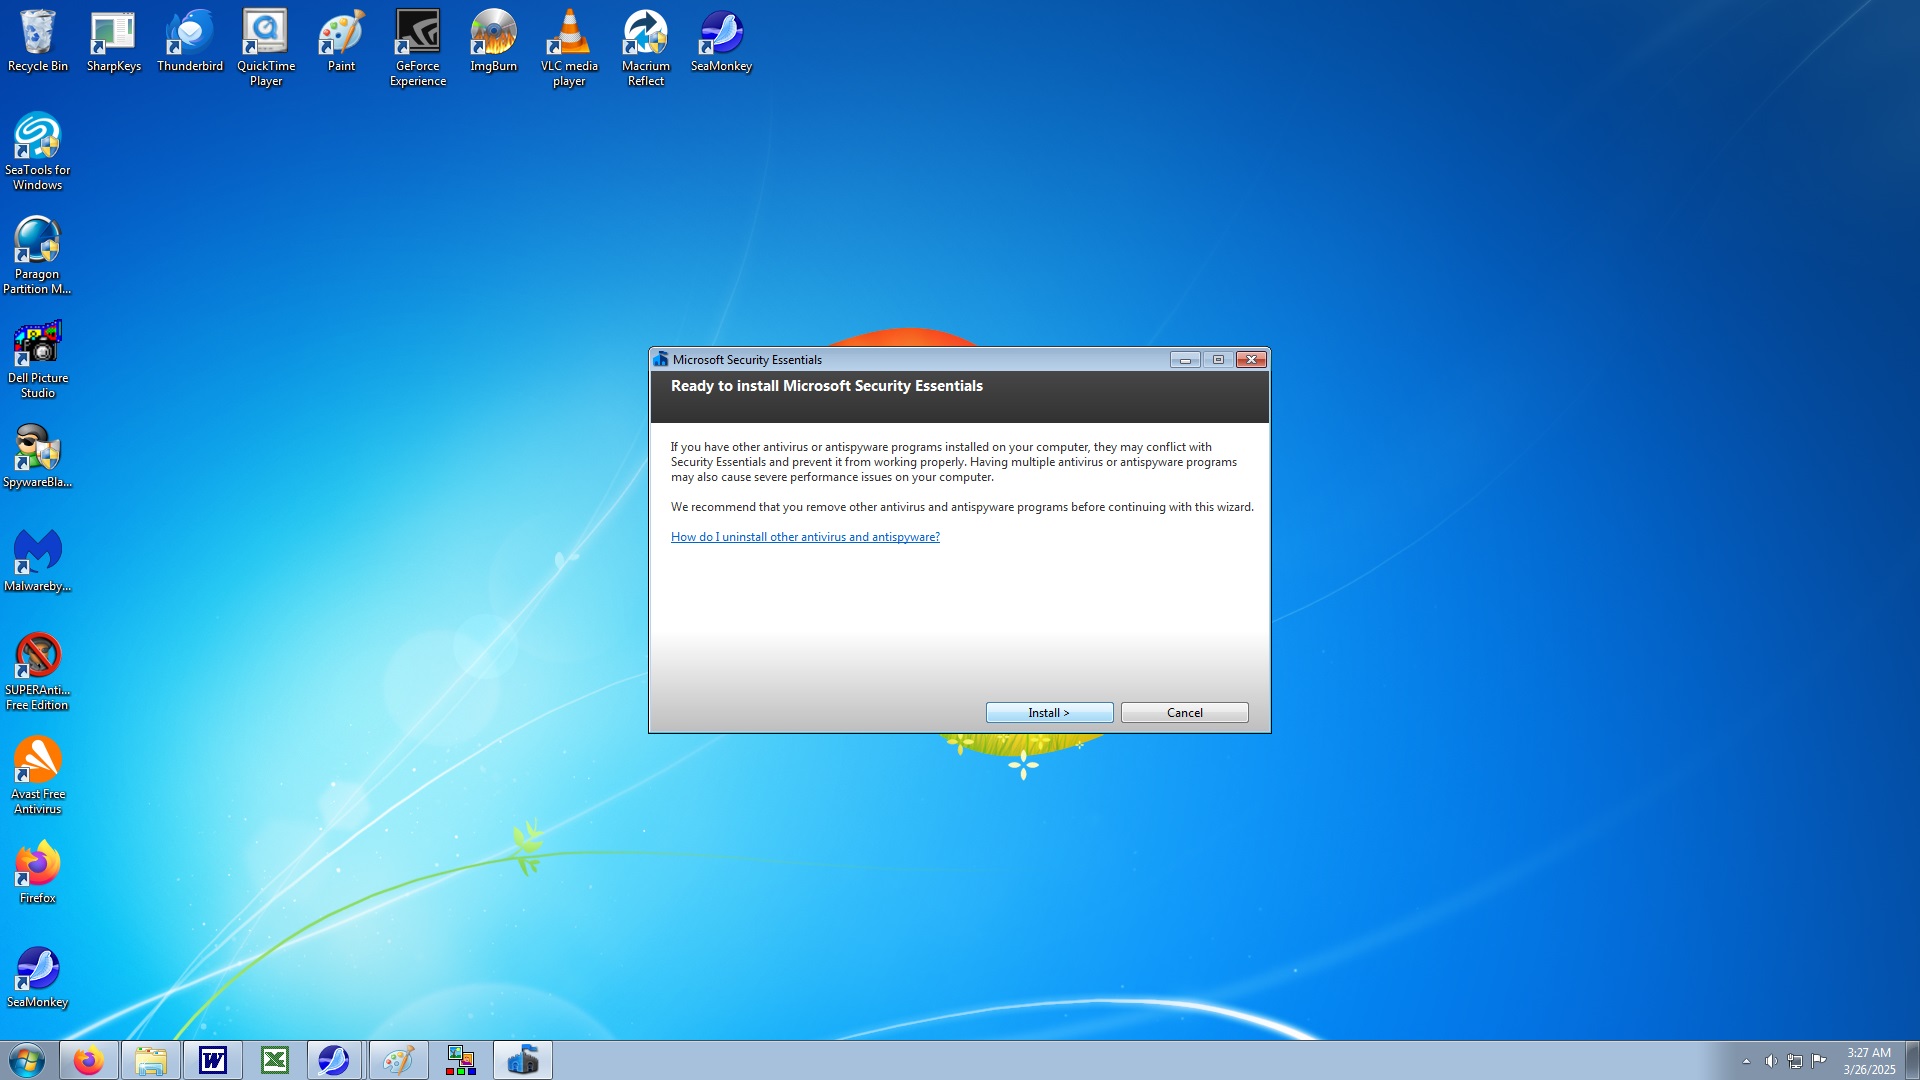Select the SharpKeys desktop shortcut
Screen dimensions: 1920x1080
point(113,41)
